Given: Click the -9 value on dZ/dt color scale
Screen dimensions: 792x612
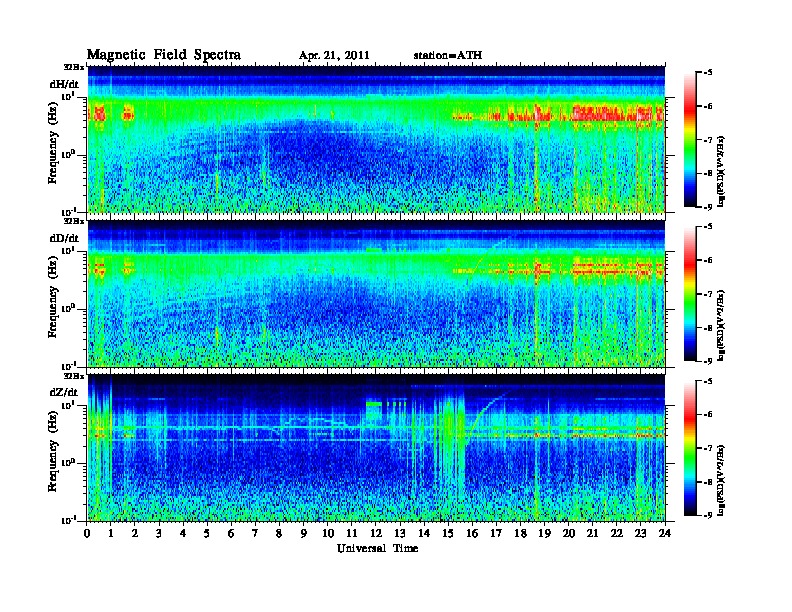Looking at the screenshot, I should [708, 515].
